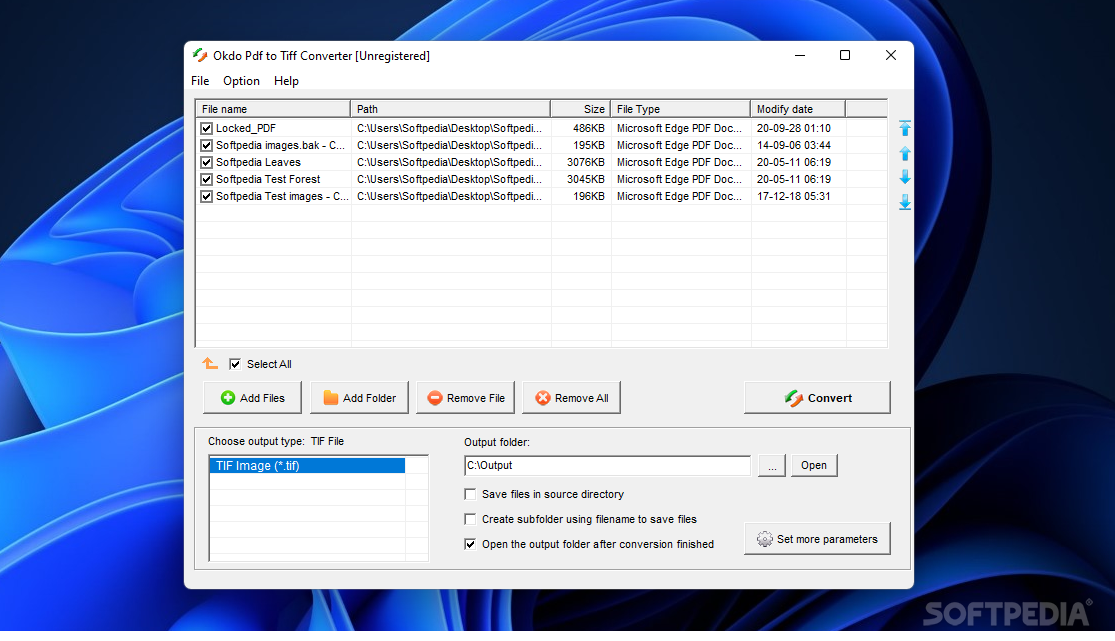Maximize the Okdo converter window

[x=845, y=55]
